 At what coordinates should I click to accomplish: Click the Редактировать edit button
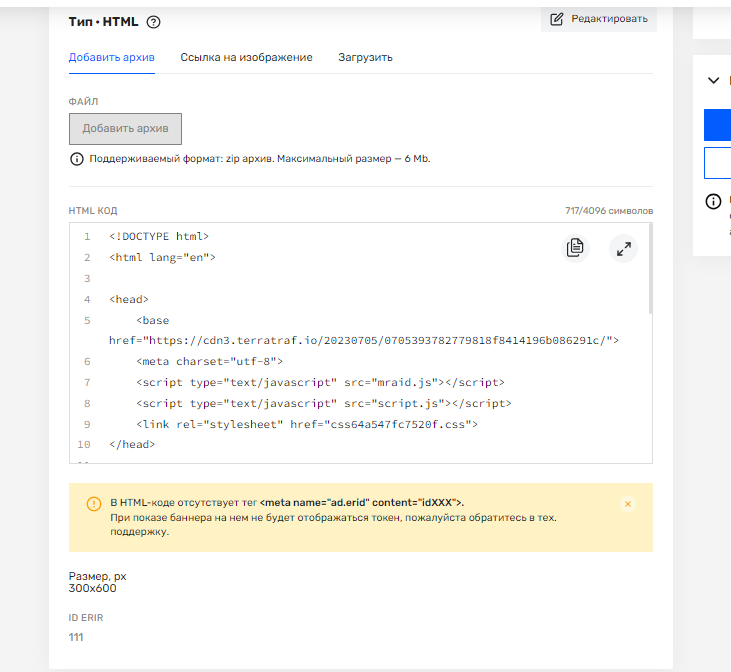pyautogui.click(x=599, y=19)
